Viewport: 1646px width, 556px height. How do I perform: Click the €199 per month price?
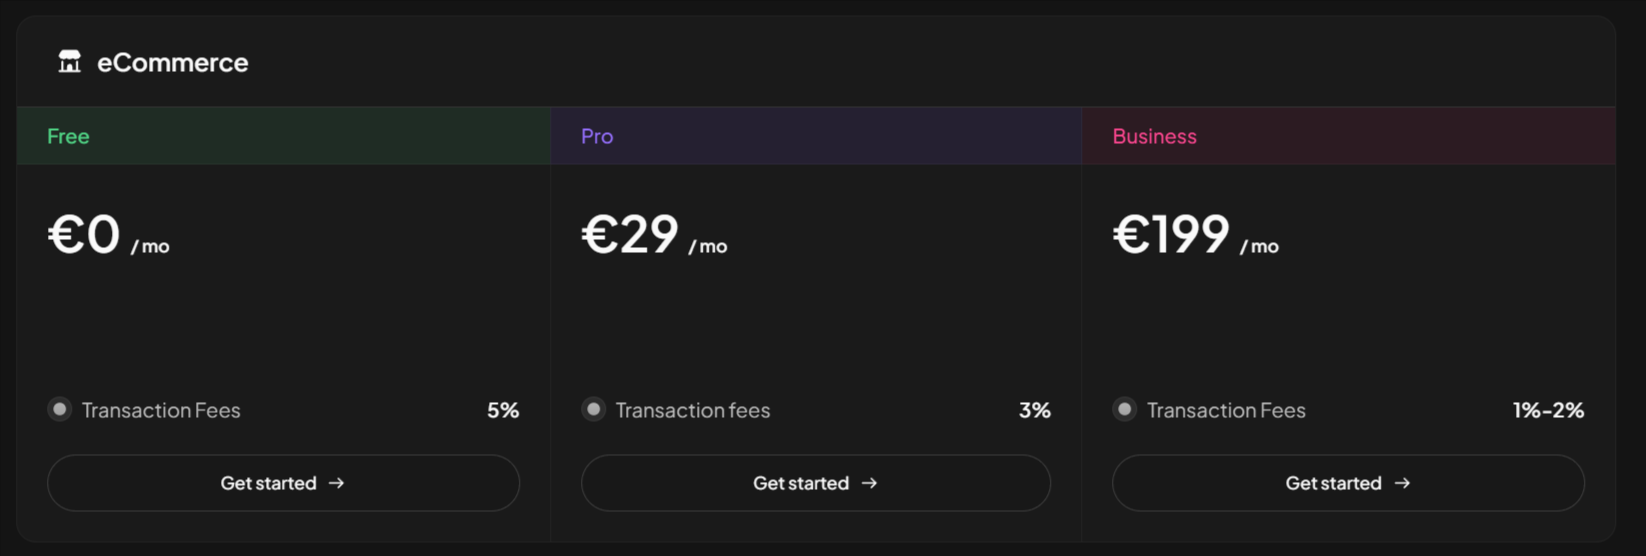[x=1195, y=236]
